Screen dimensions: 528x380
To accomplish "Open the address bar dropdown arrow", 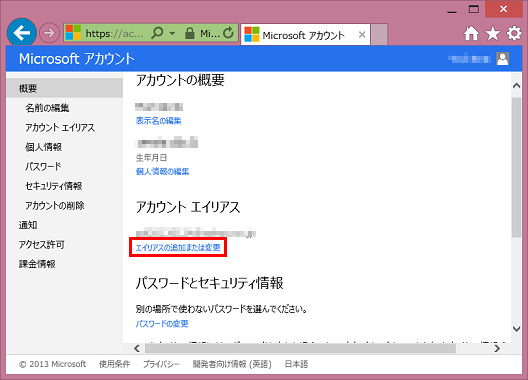I will [x=172, y=33].
